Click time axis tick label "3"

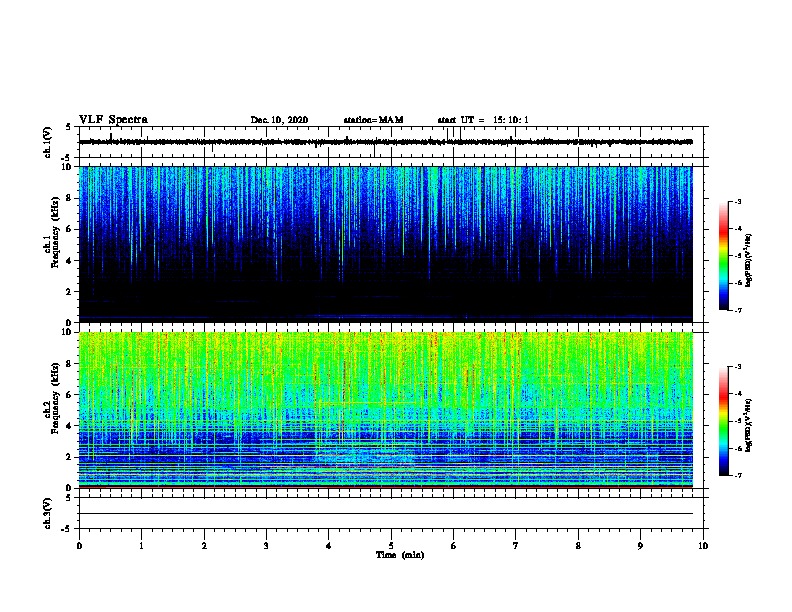coord(266,546)
